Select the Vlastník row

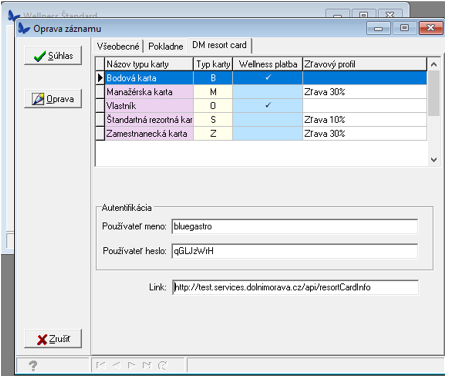(x=261, y=106)
